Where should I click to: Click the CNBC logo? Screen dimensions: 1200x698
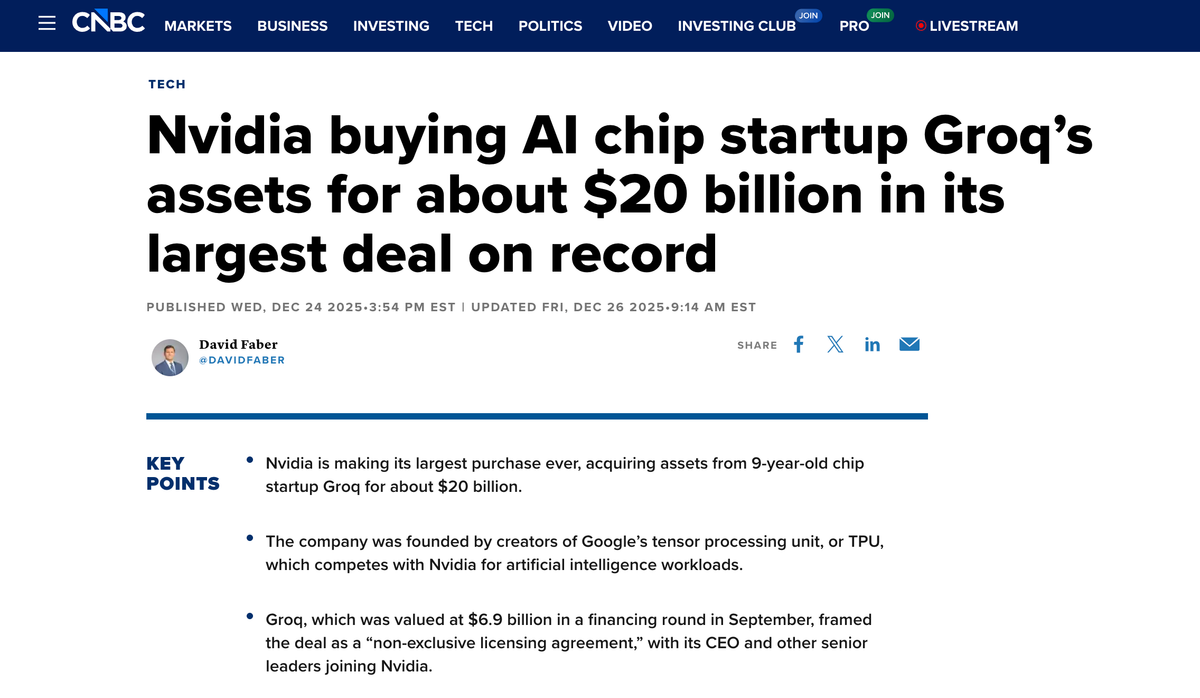coord(107,22)
